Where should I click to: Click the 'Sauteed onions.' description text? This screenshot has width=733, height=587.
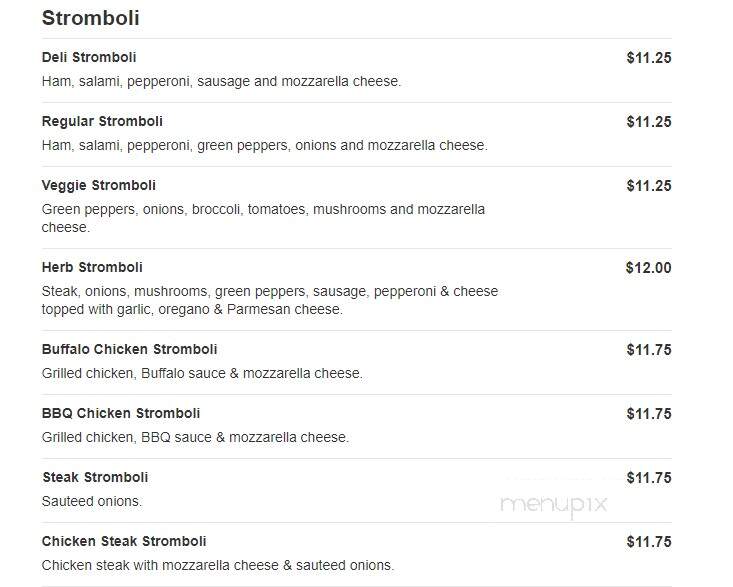[x=92, y=501]
